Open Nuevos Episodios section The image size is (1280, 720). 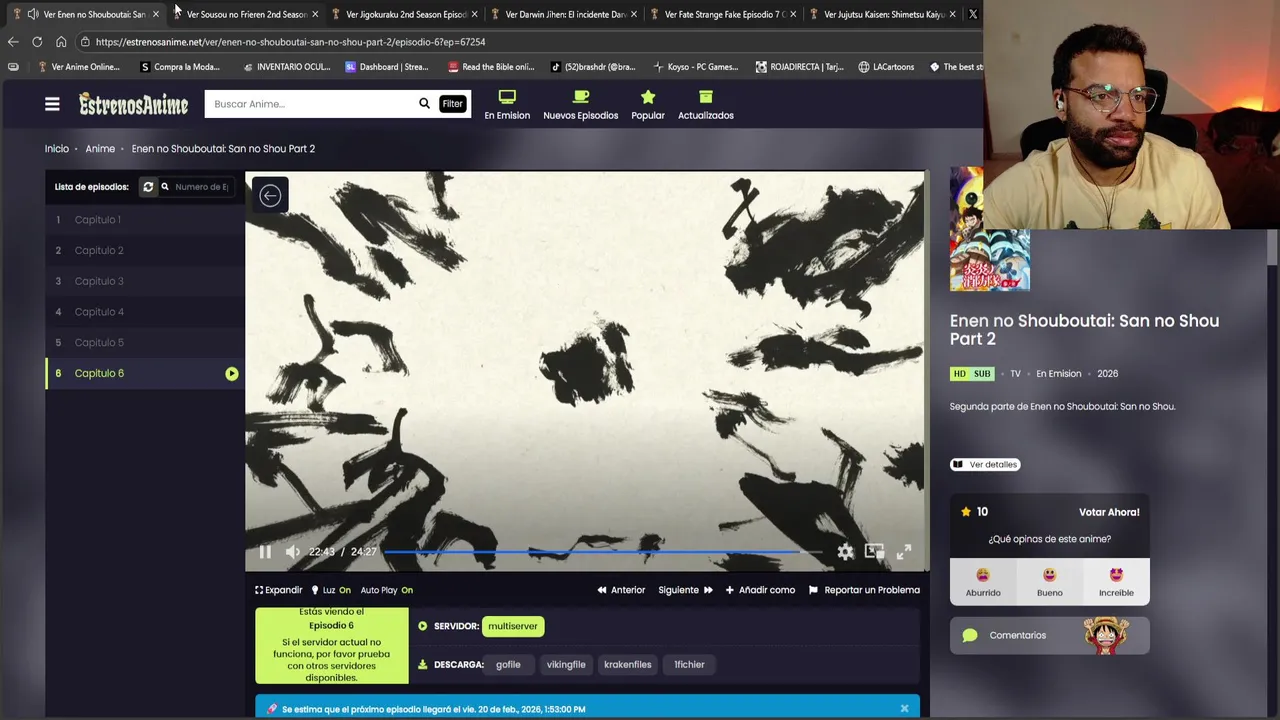[x=581, y=105]
